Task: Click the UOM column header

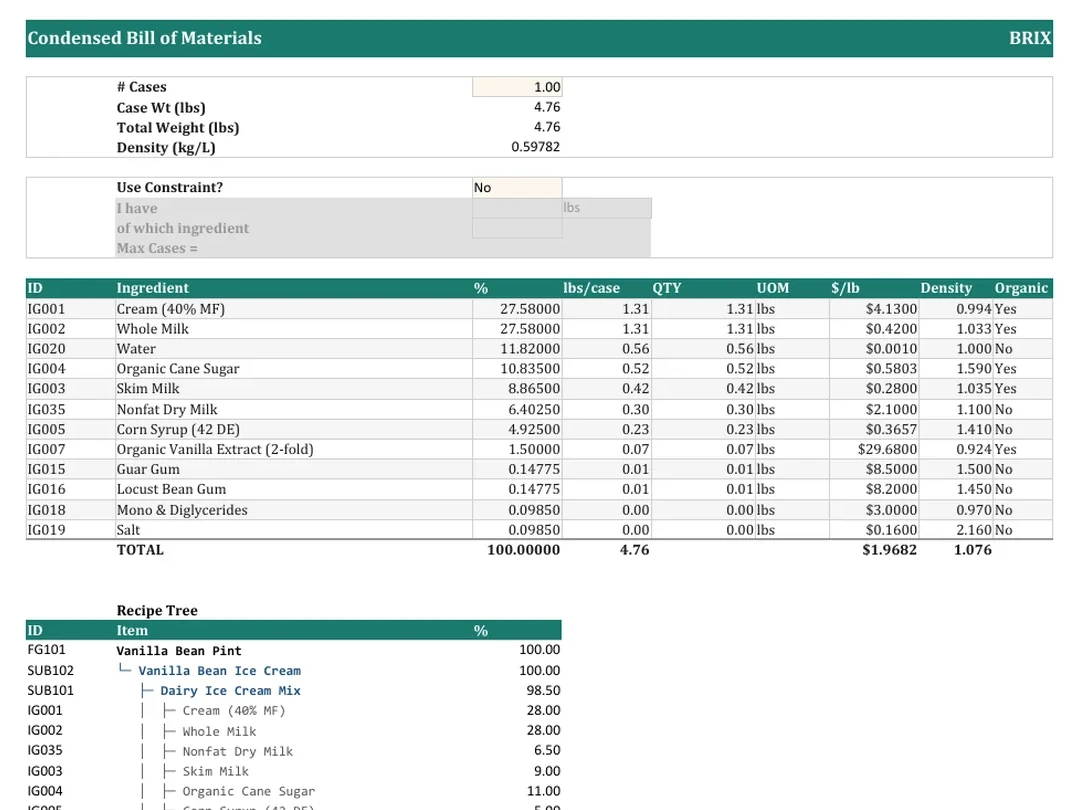Action: (773, 288)
